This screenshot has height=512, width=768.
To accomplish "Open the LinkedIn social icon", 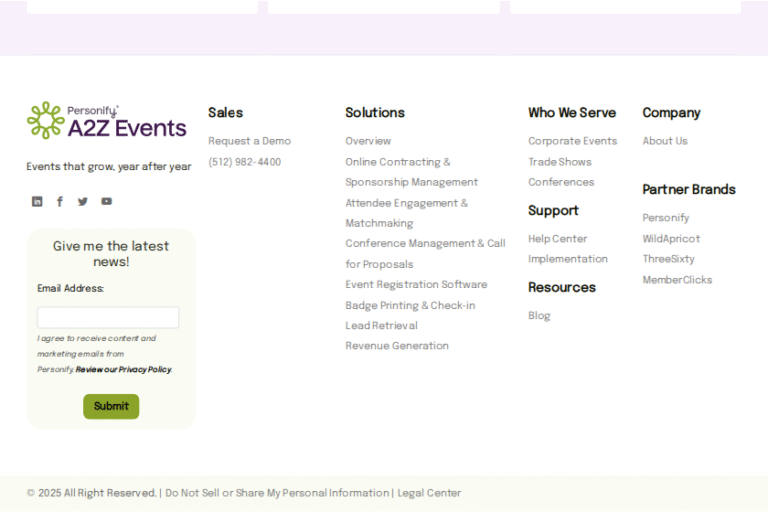I will point(37,201).
